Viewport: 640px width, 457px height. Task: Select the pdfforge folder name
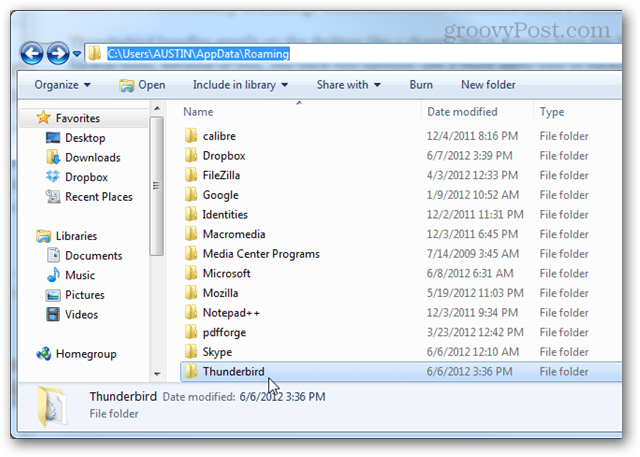224,332
